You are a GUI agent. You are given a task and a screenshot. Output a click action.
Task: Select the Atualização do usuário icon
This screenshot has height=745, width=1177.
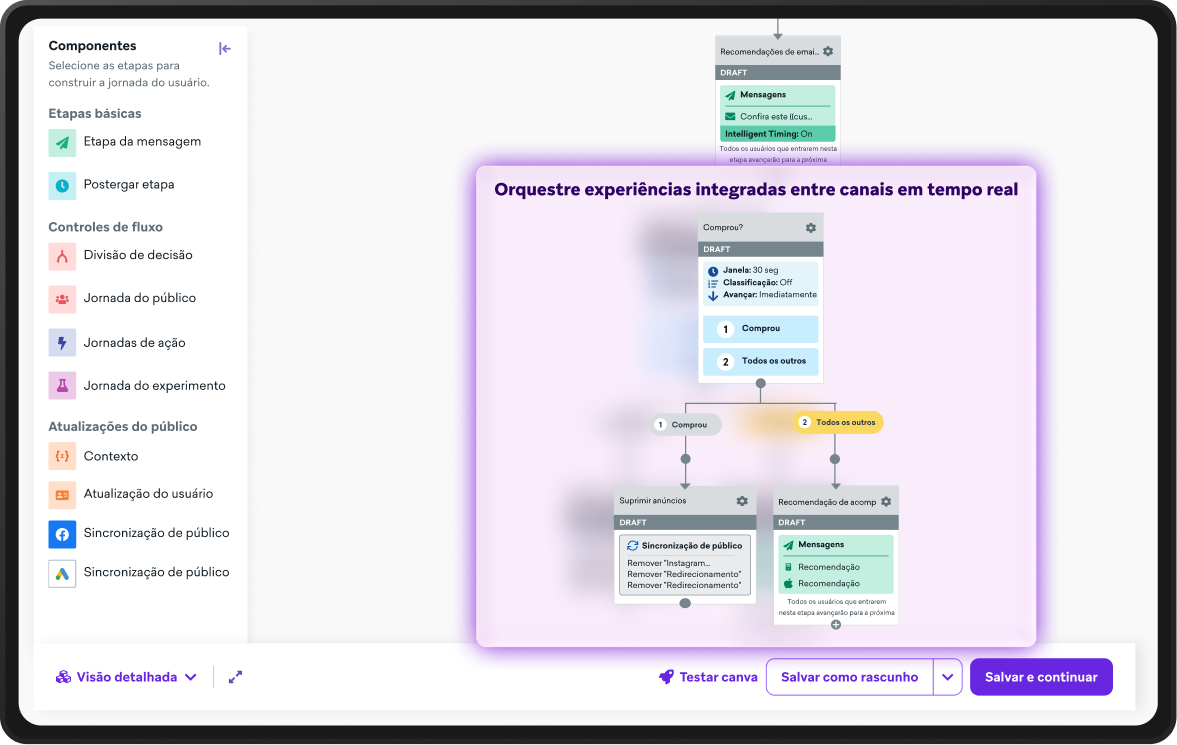(62, 495)
